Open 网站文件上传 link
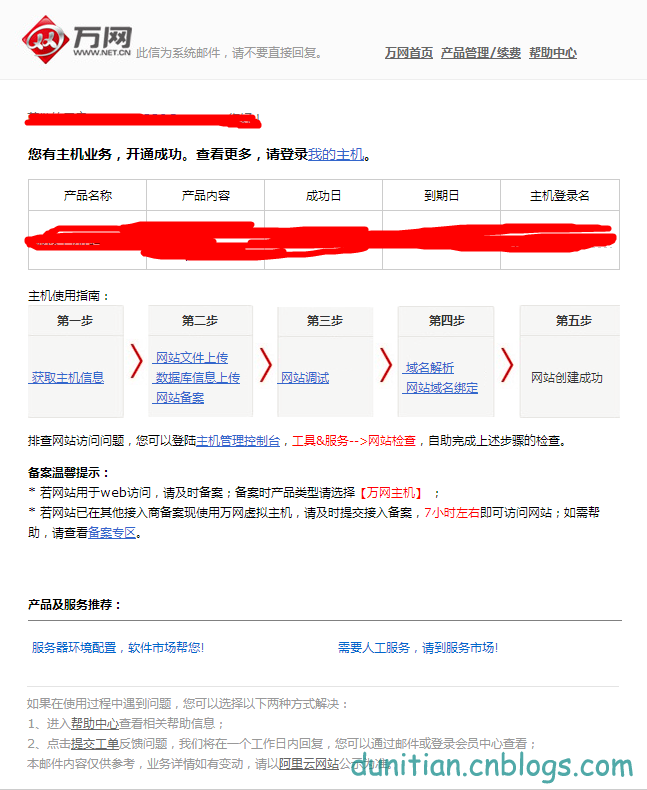Image resolution: width=647 pixels, height=790 pixels. [191, 358]
